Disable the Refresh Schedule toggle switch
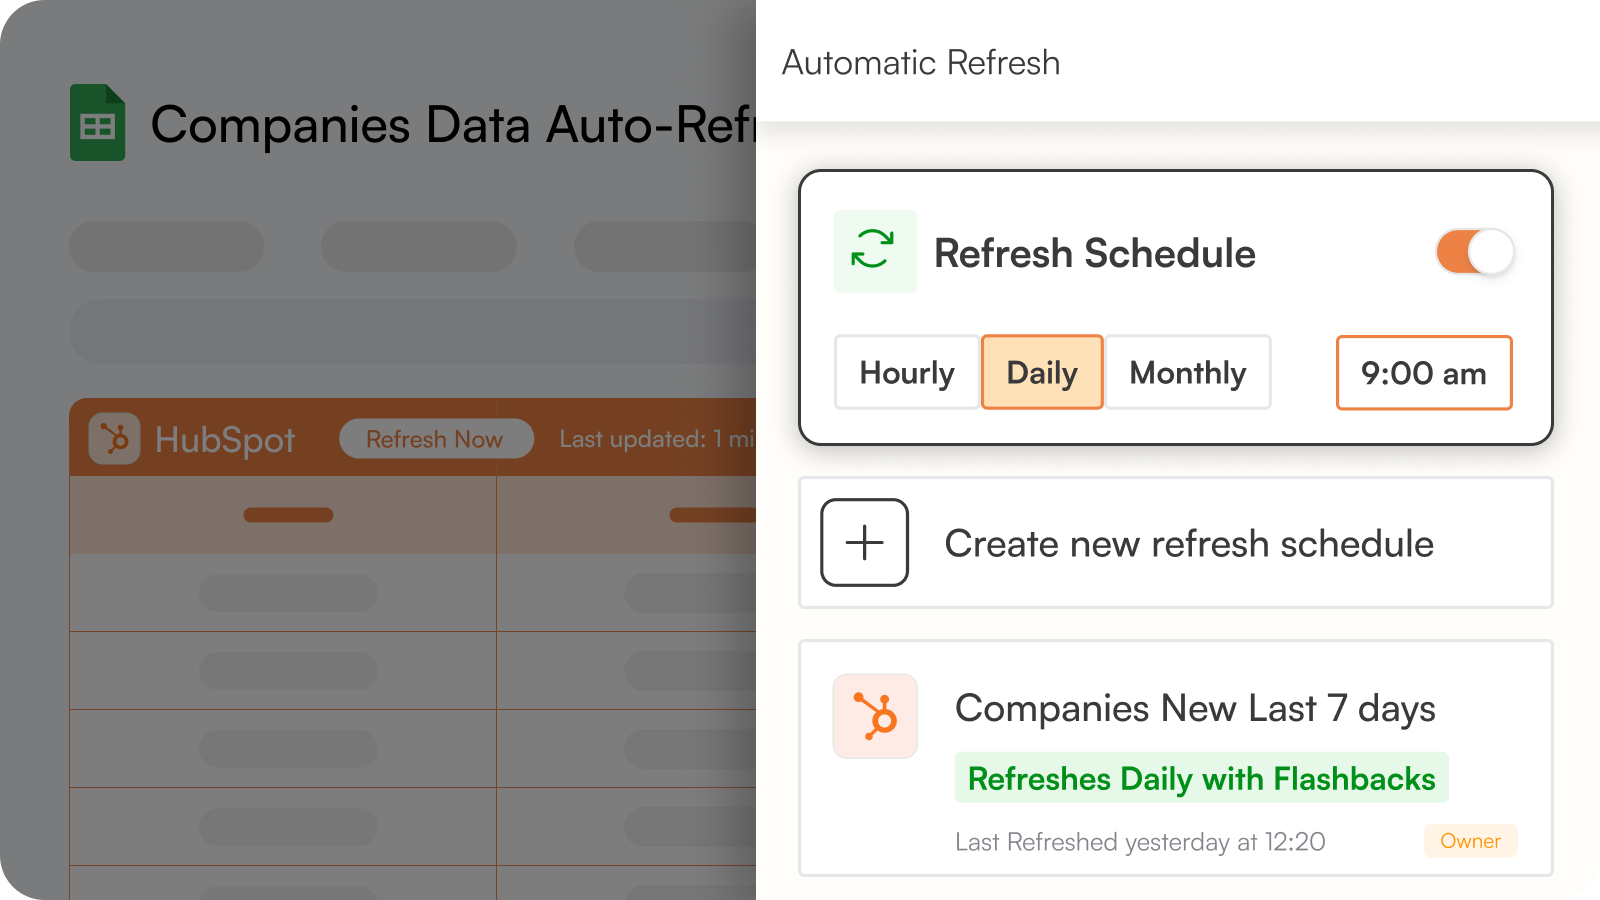1600x900 pixels. 1474,252
